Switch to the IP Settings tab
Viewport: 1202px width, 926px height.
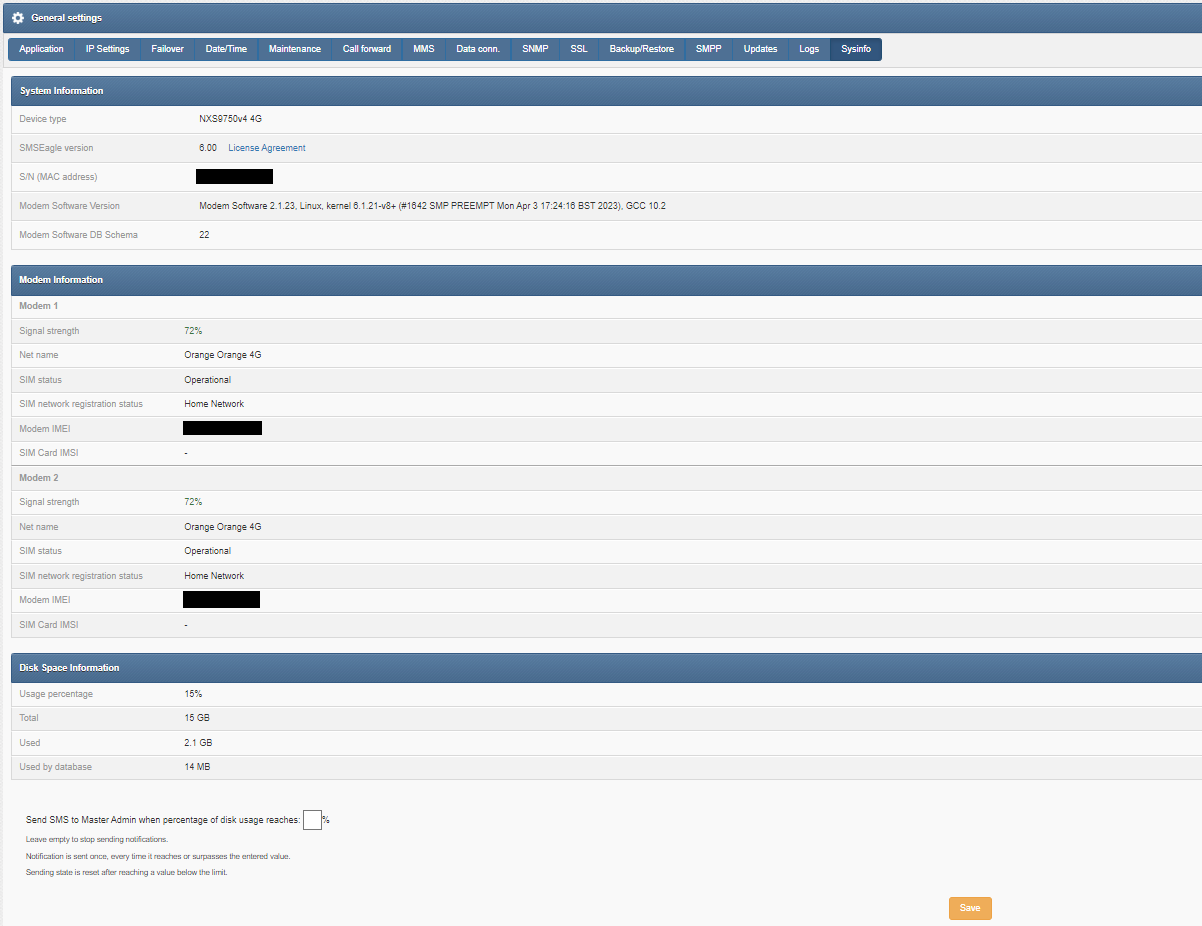(107, 49)
